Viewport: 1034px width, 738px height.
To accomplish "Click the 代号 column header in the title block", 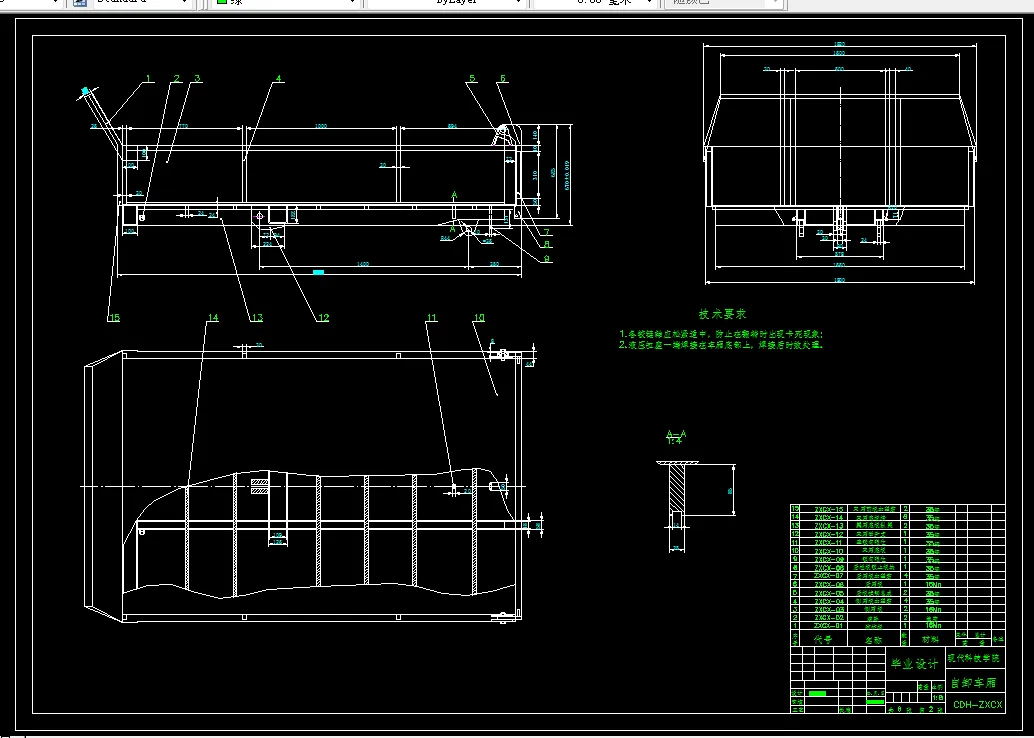I will [823, 639].
